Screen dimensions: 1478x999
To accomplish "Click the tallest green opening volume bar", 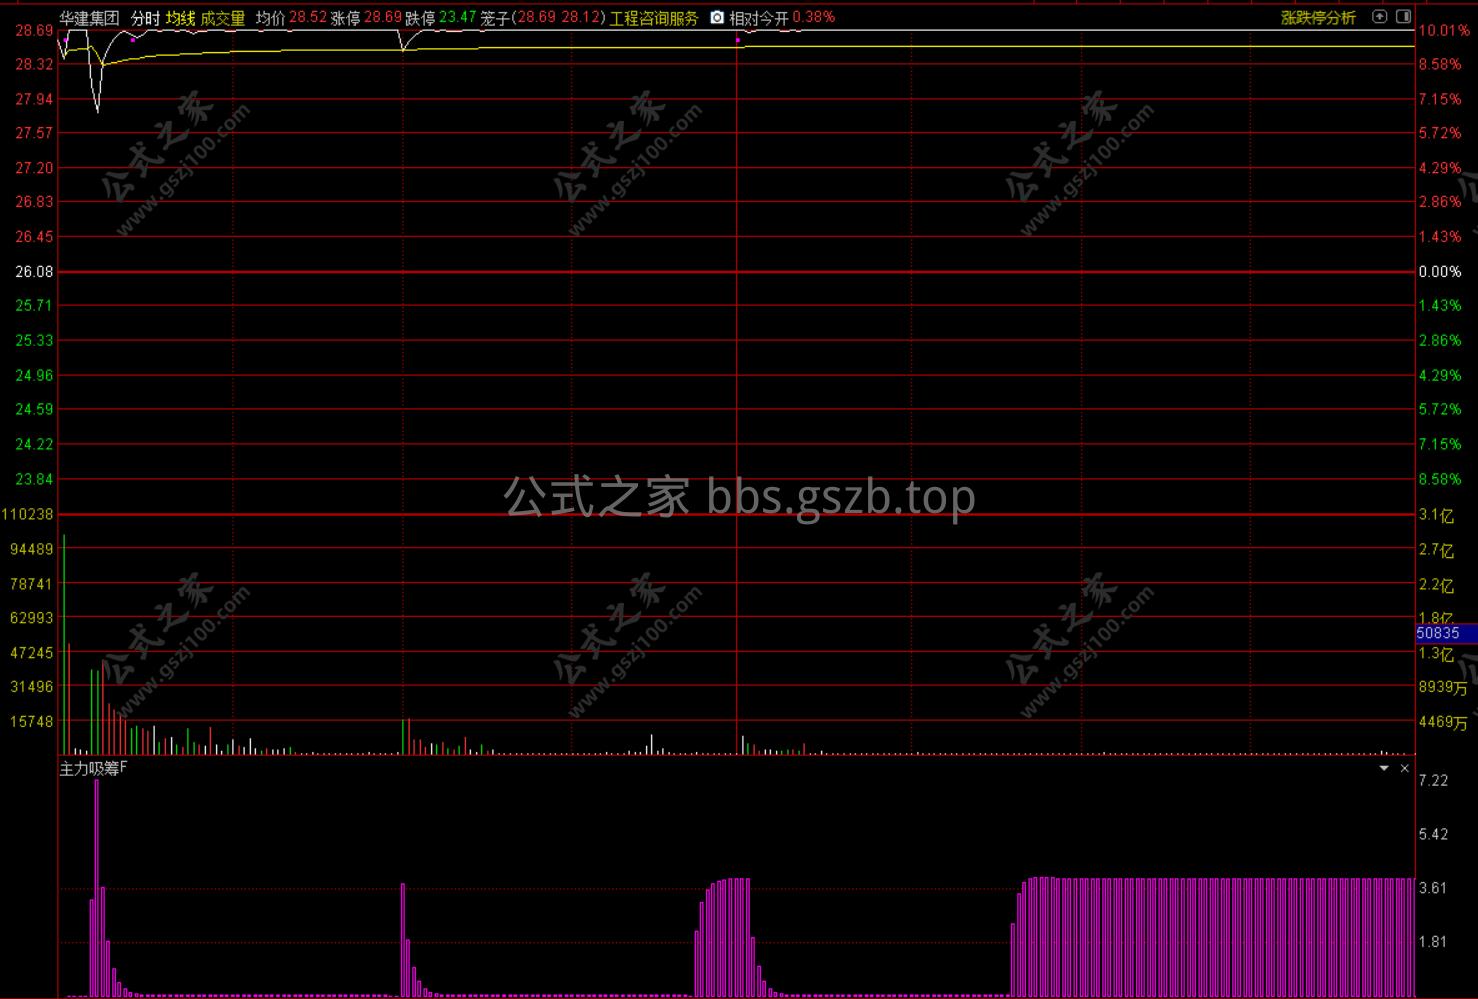I will pyautogui.click(x=64, y=640).
